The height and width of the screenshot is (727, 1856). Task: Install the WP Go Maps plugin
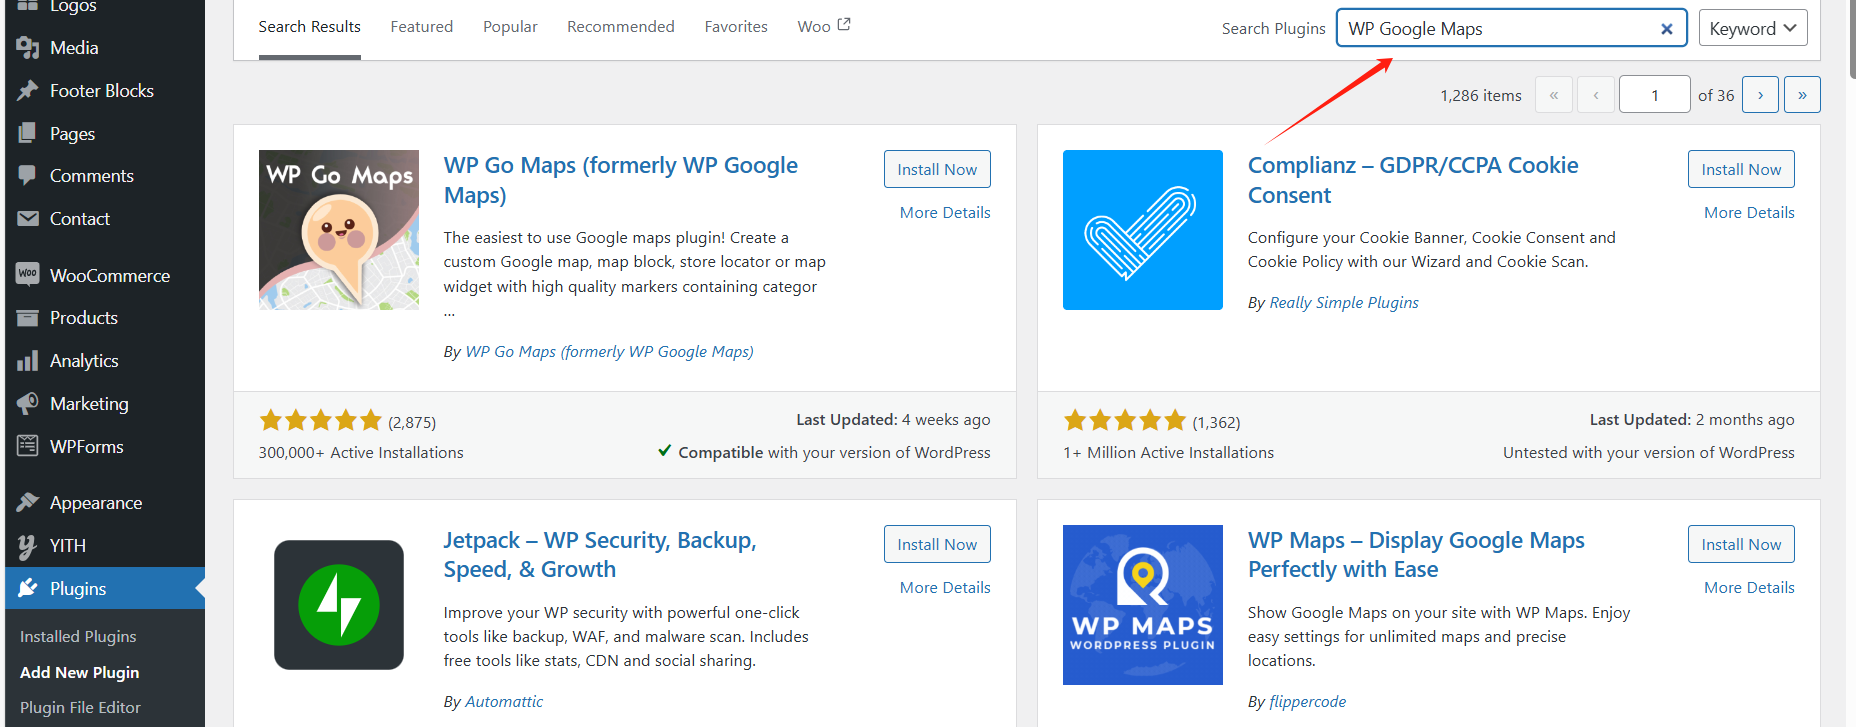pyautogui.click(x=937, y=170)
